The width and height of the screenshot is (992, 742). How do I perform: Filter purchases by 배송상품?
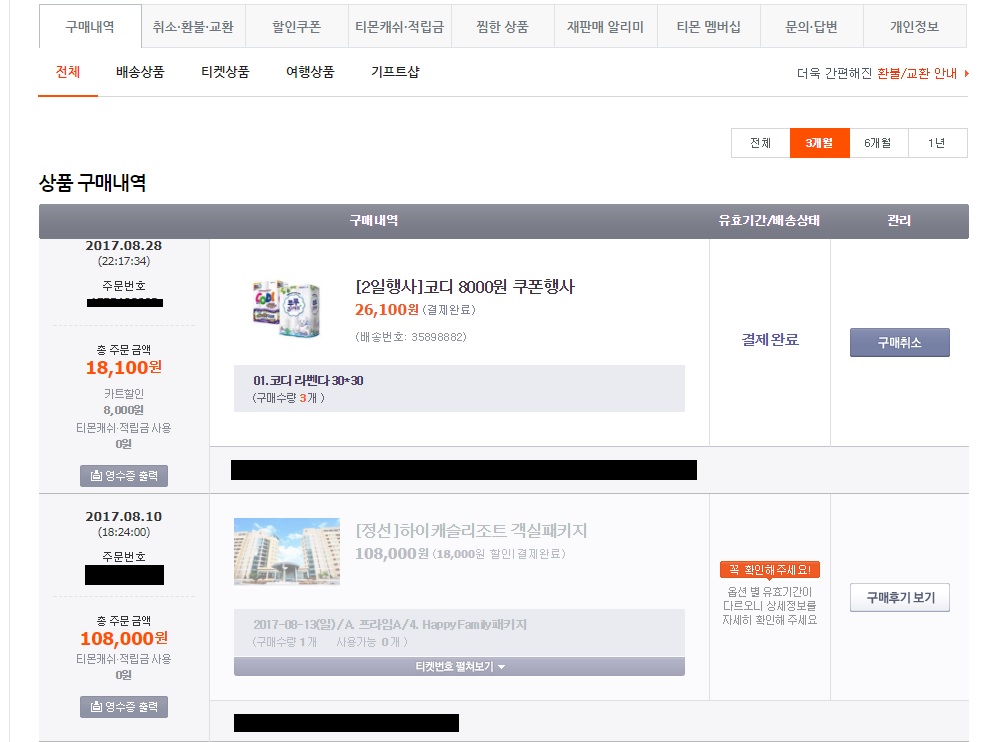coord(140,72)
